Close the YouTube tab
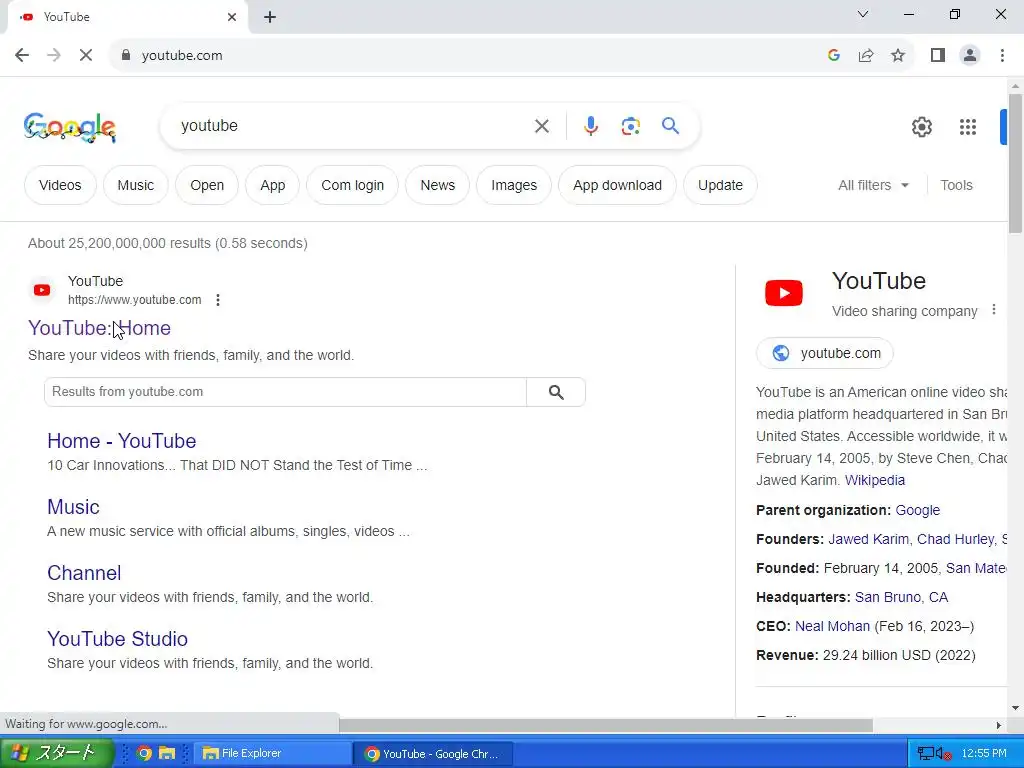This screenshot has width=1024, height=768. coord(232,17)
